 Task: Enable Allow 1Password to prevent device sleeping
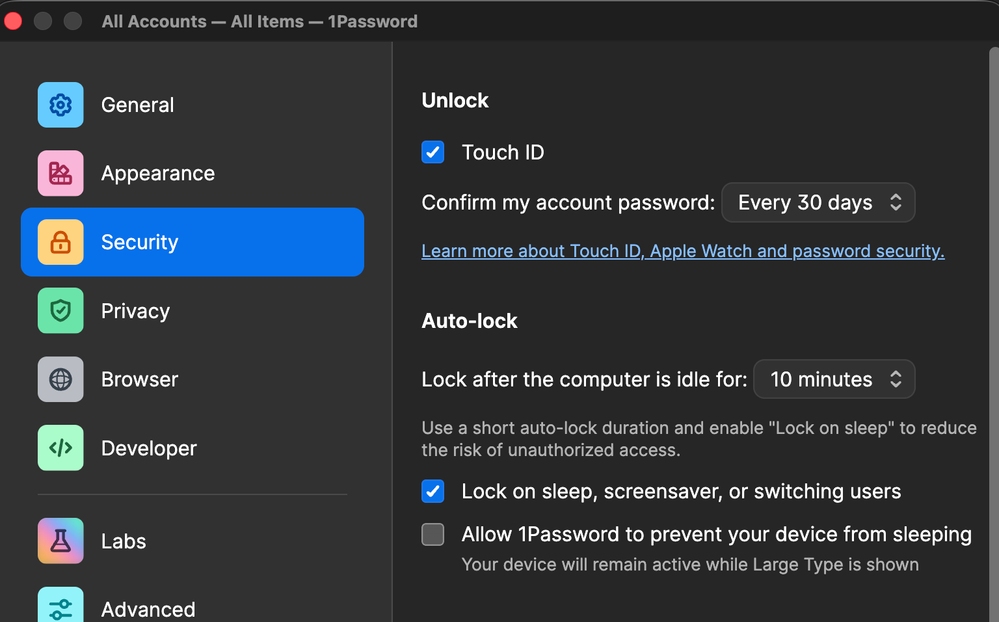(433, 535)
